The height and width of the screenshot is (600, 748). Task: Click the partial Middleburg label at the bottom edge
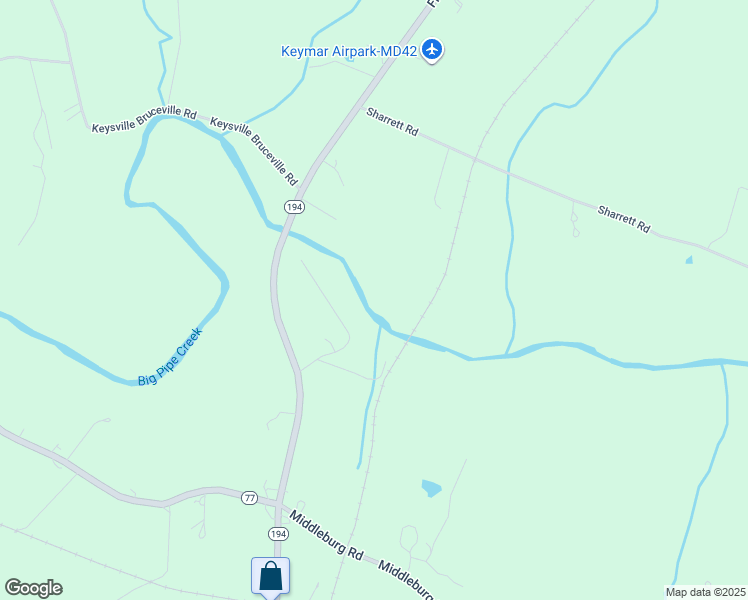405,580
